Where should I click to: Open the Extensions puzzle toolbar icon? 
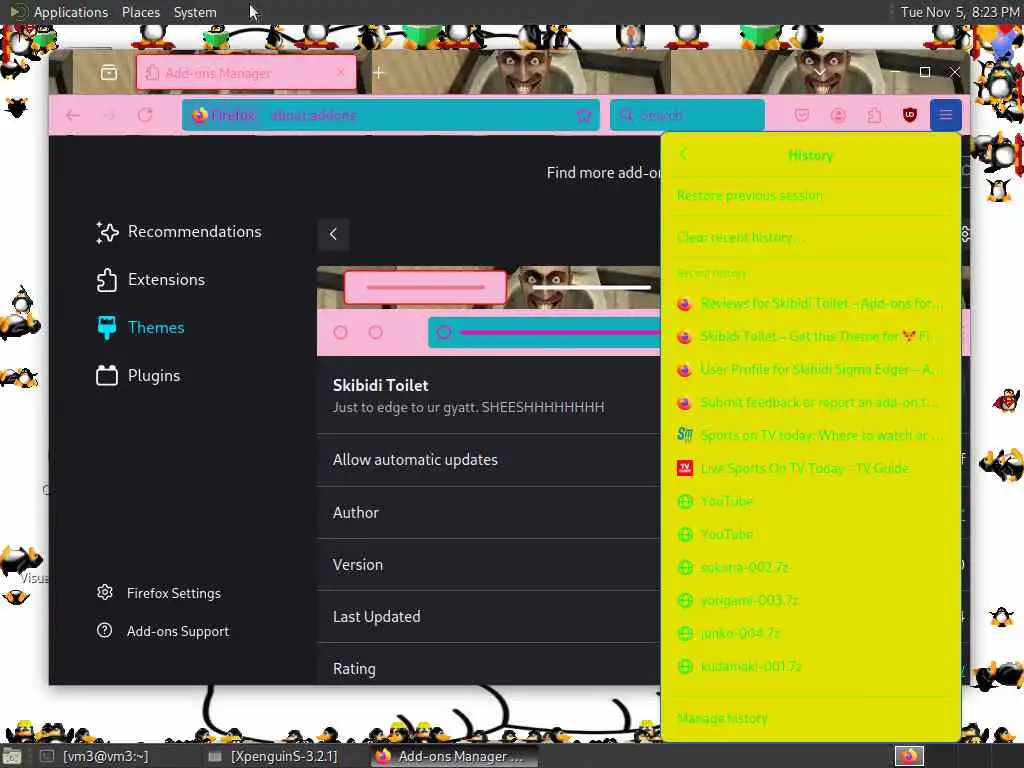coord(874,116)
